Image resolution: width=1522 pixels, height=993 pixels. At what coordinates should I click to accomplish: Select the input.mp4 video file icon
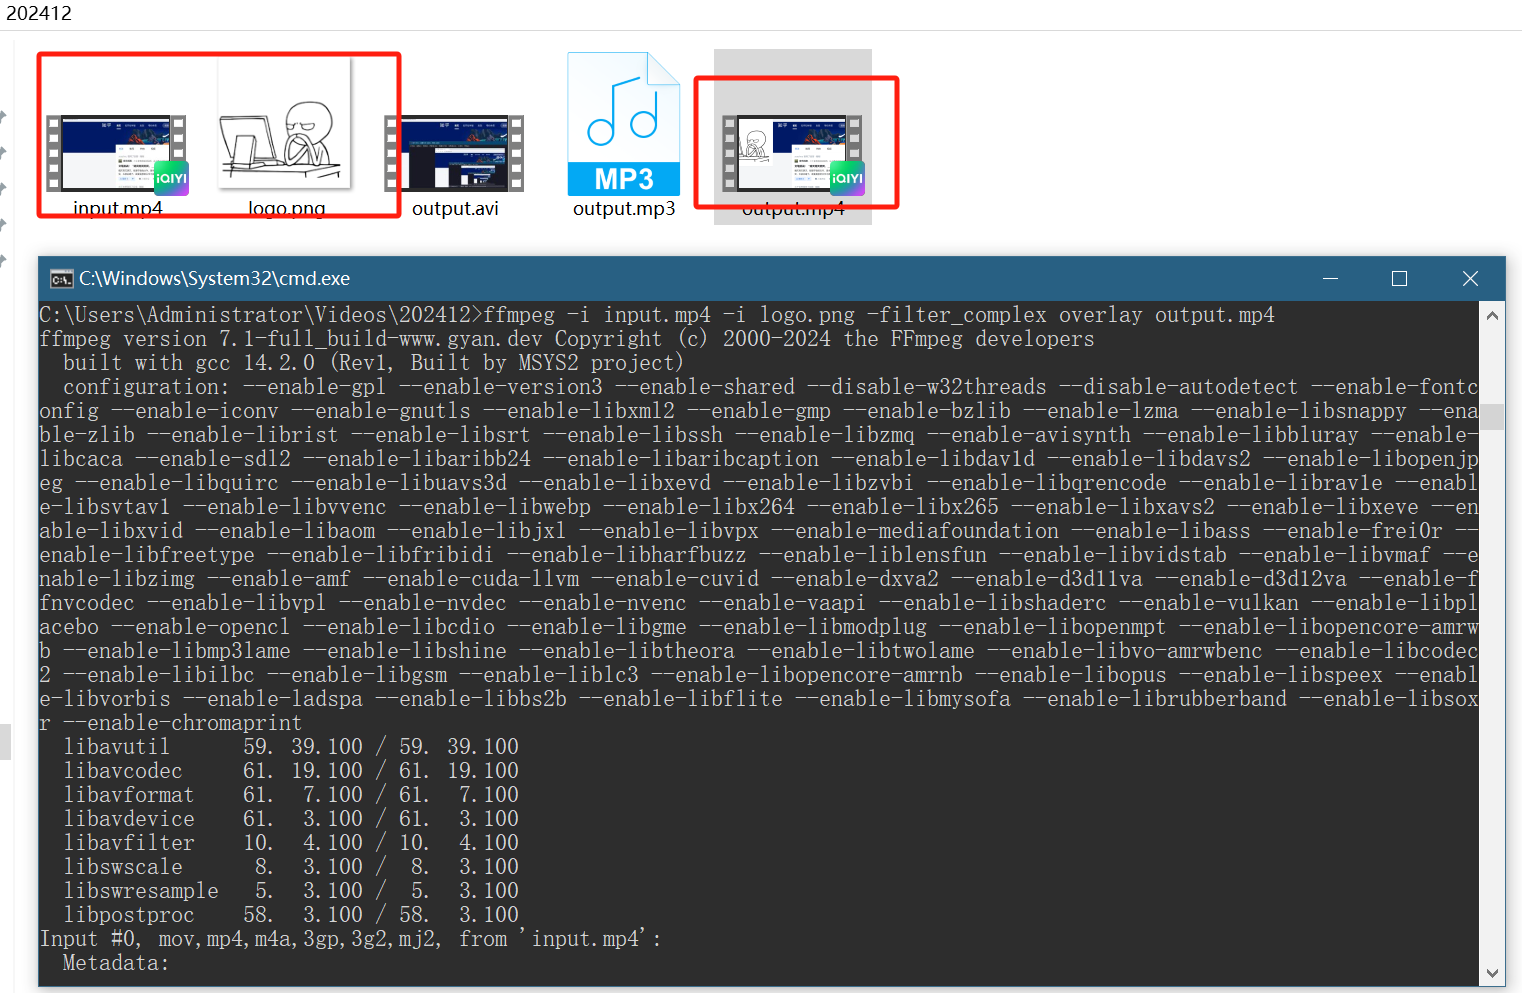pyautogui.click(x=117, y=153)
